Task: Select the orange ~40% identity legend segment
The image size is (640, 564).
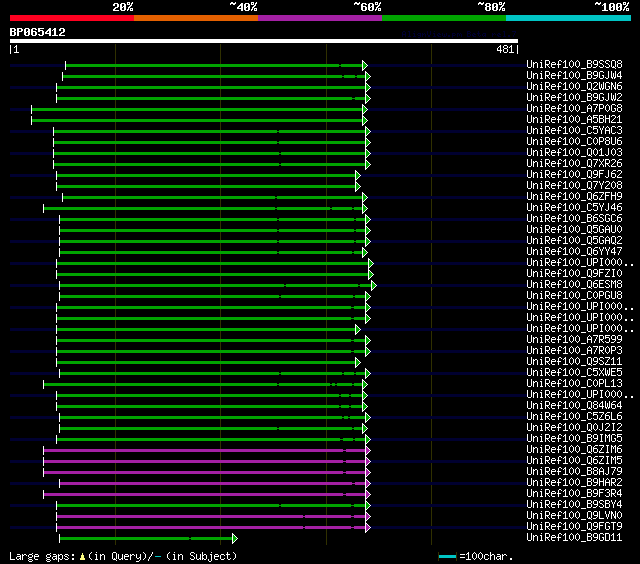Action: coord(195,18)
